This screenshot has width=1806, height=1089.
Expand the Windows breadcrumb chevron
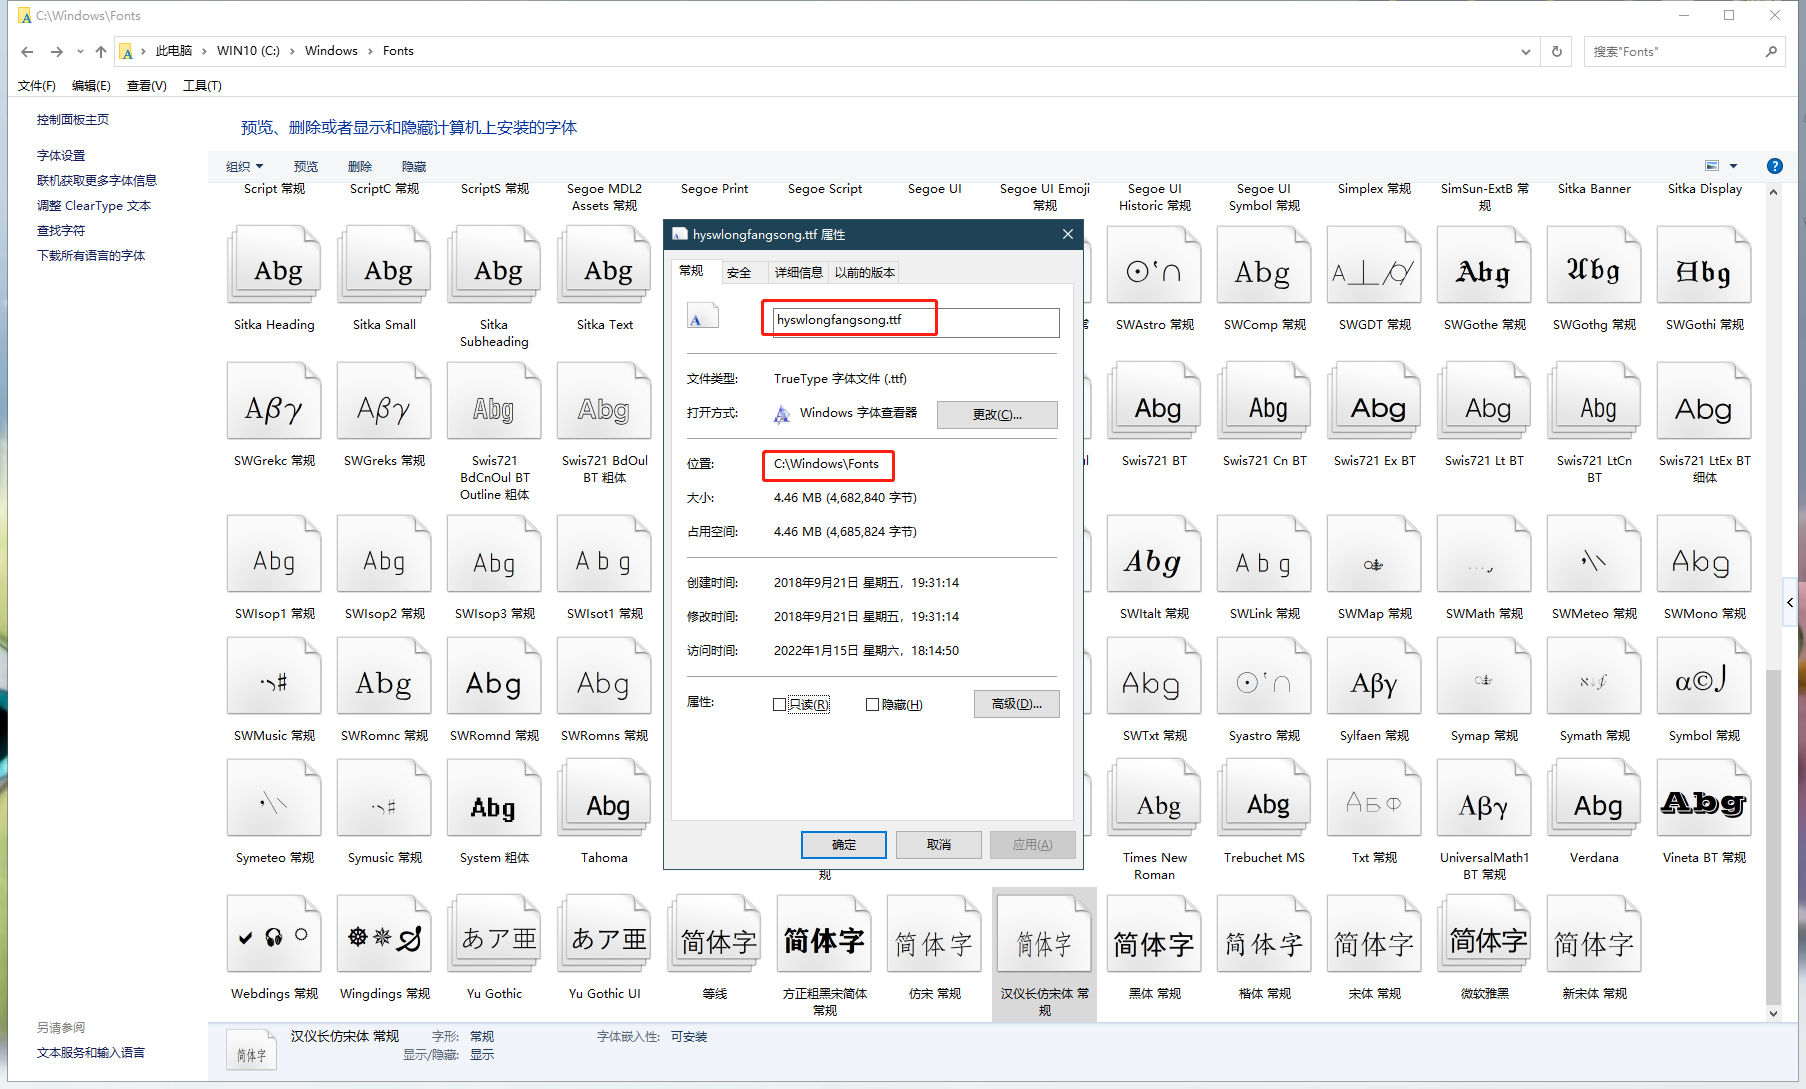370,51
